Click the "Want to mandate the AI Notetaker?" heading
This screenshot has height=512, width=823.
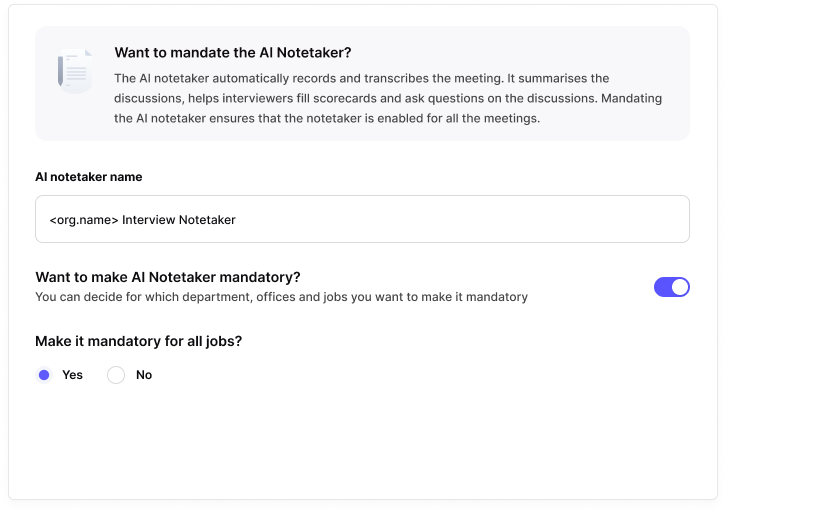coord(233,53)
